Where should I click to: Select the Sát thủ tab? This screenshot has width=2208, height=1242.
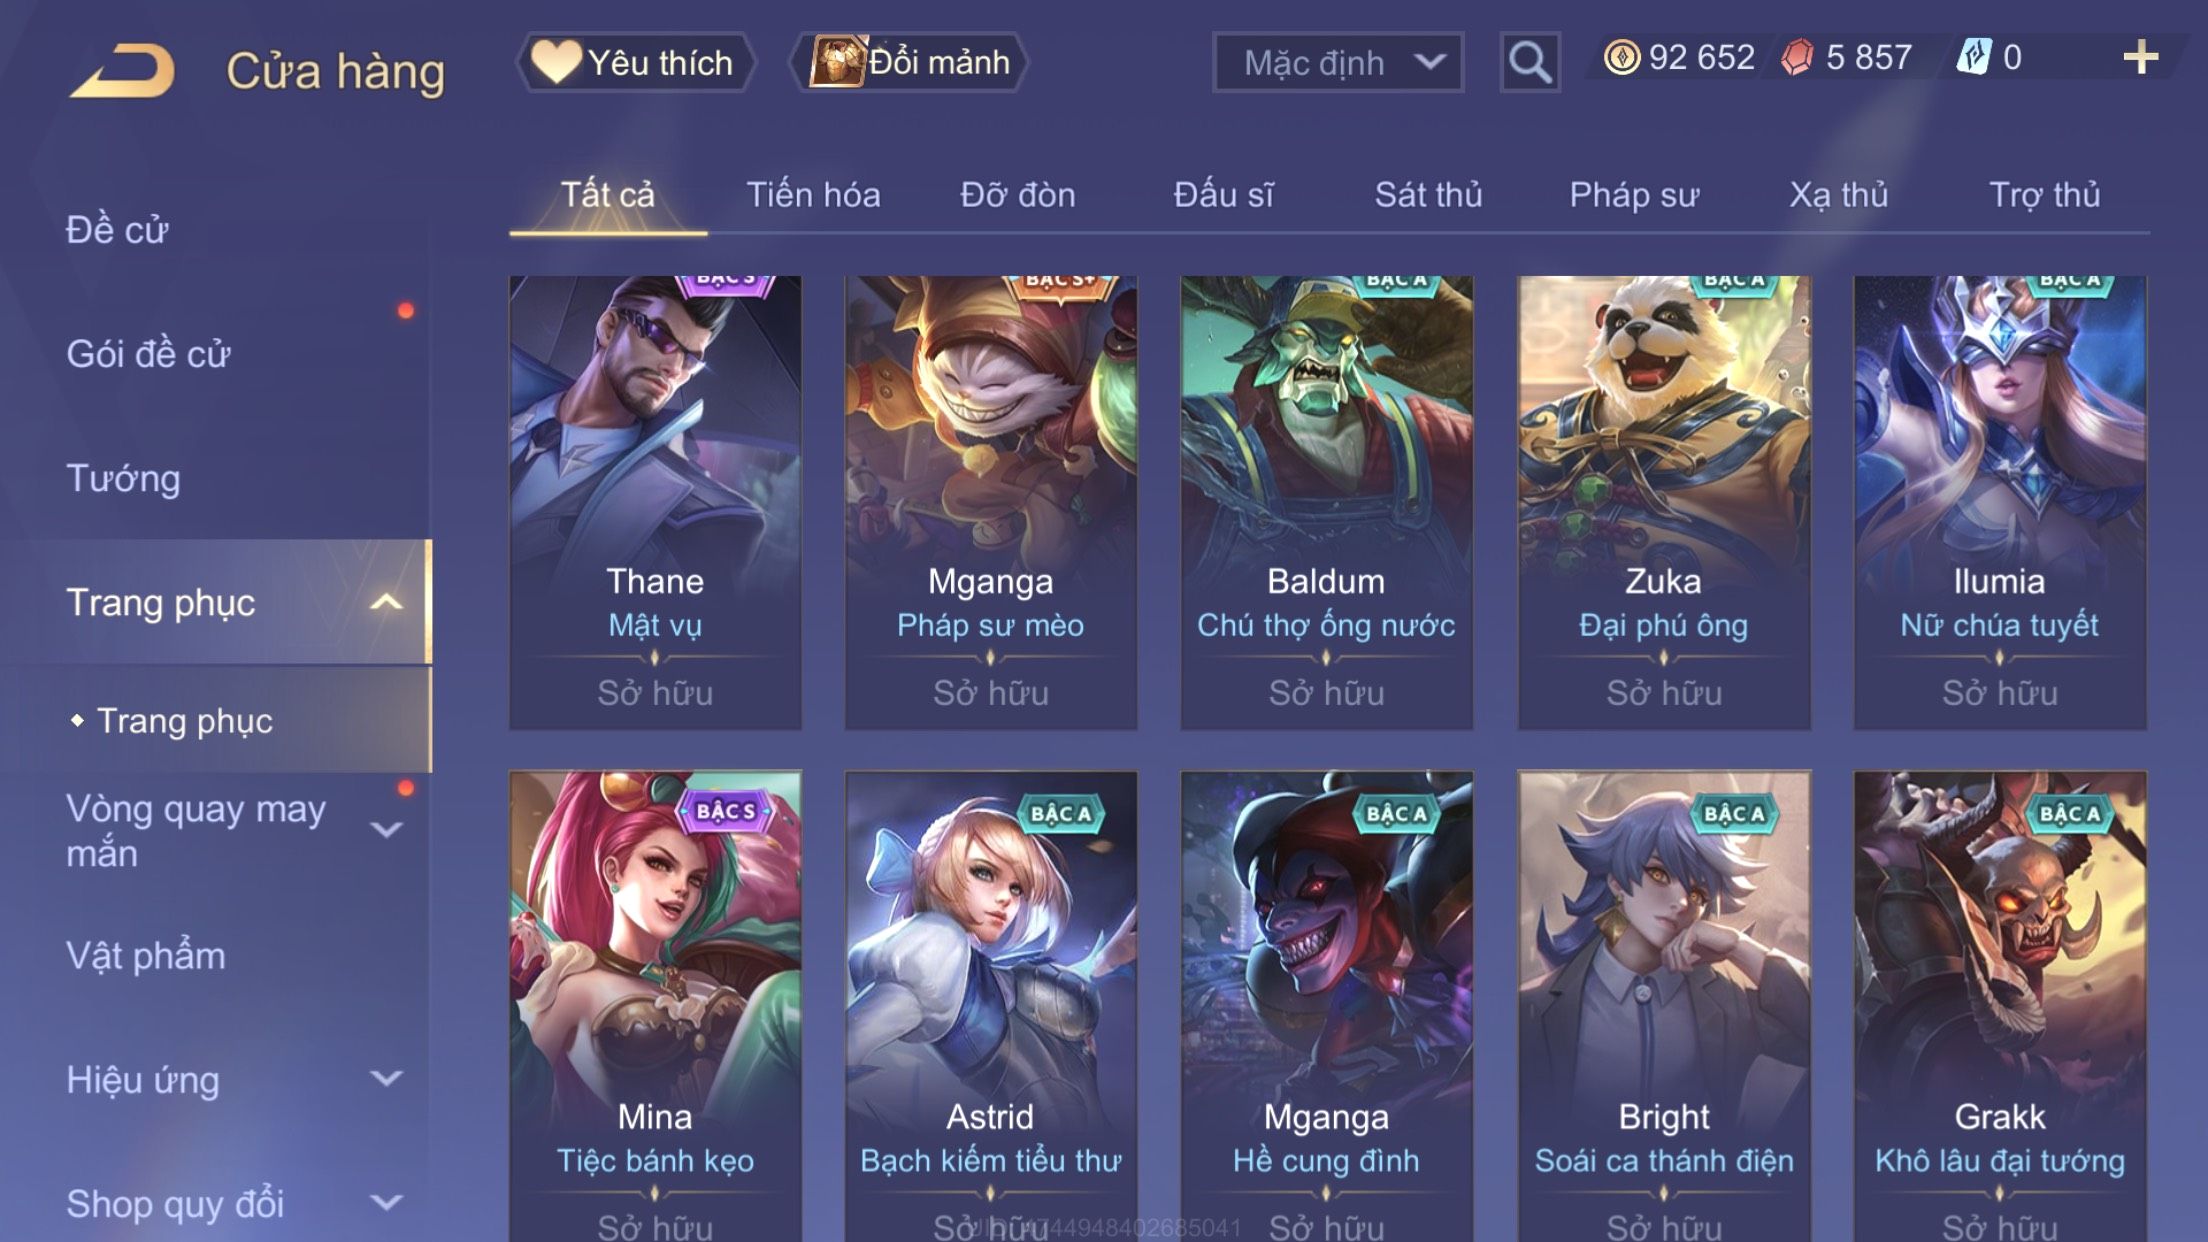tap(1428, 194)
